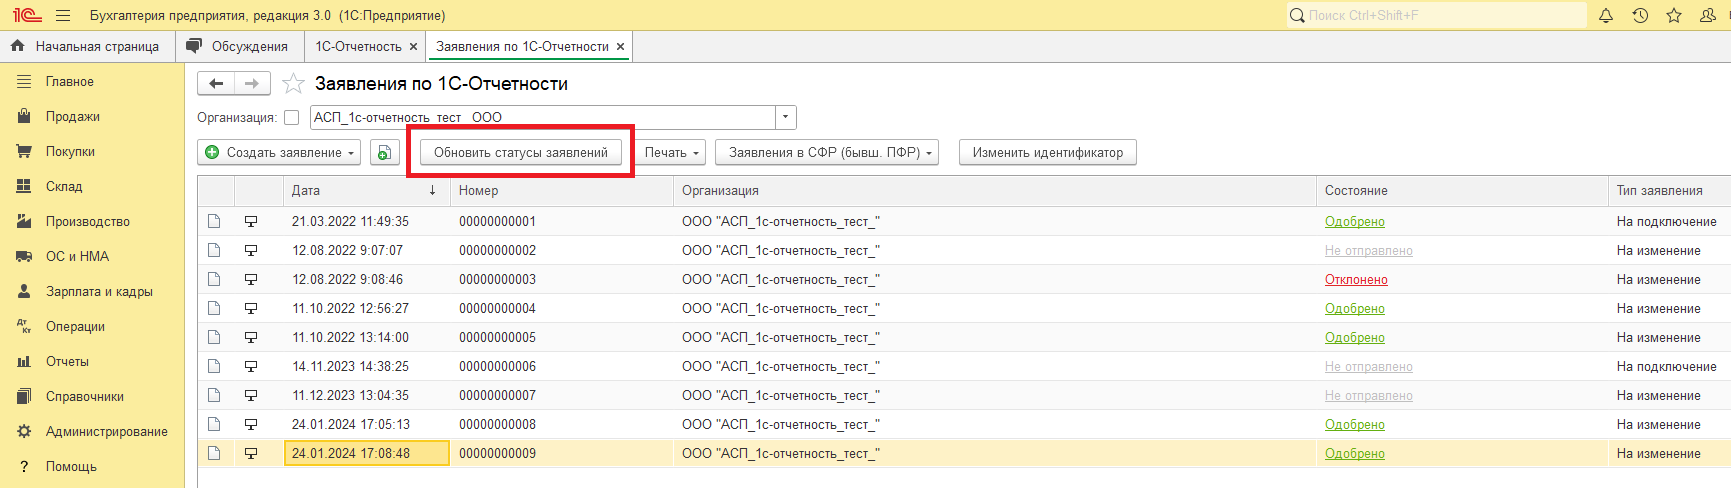Expand the organization dropdown arrow

(786, 117)
